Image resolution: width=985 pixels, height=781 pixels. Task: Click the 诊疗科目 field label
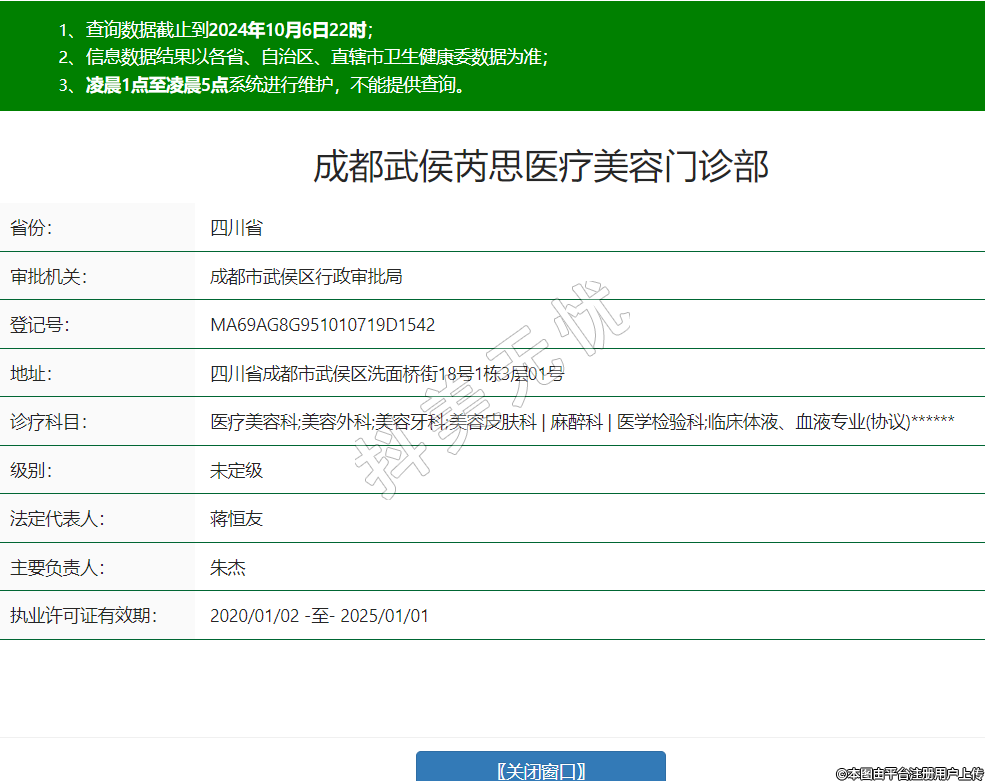48,422
